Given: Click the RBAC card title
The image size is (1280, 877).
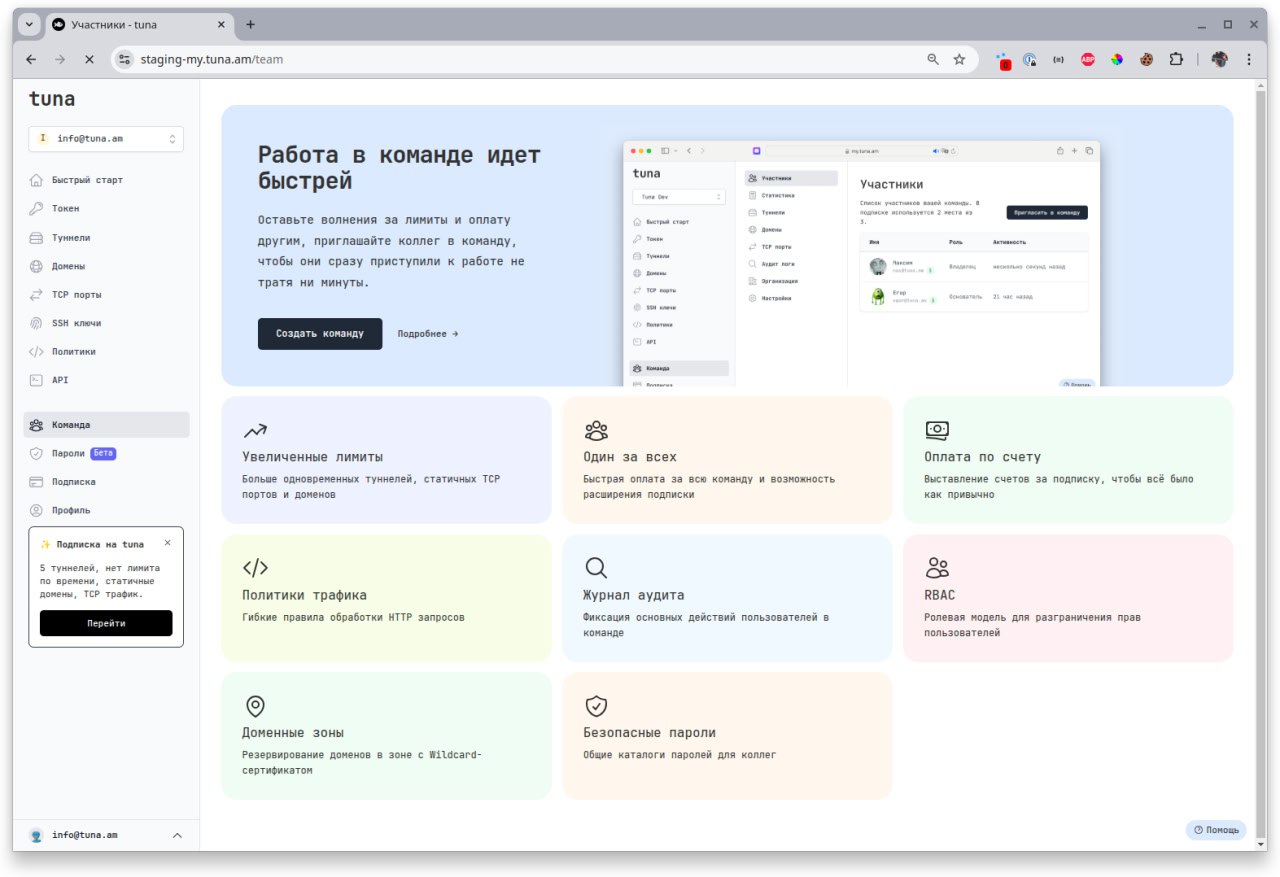Looking at the screenshot, I should coord(940,595).
